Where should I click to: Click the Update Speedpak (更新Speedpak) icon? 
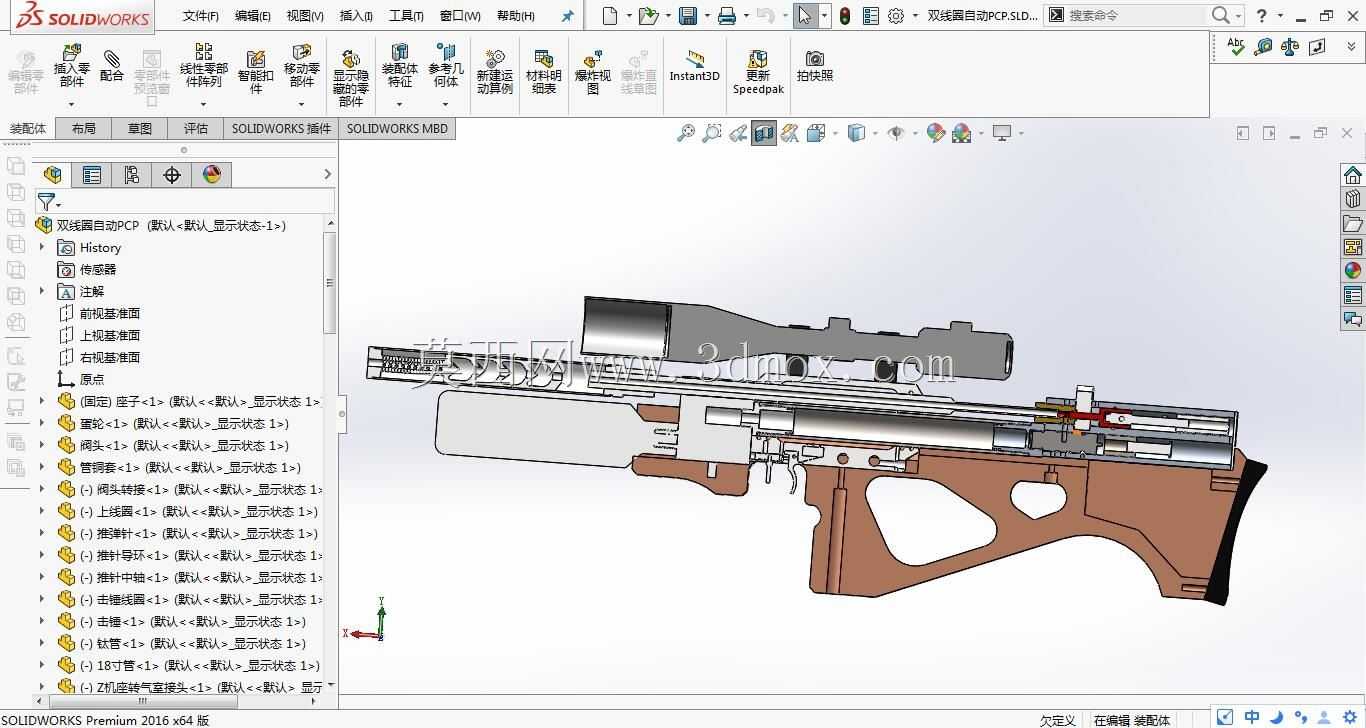(758, 72)
